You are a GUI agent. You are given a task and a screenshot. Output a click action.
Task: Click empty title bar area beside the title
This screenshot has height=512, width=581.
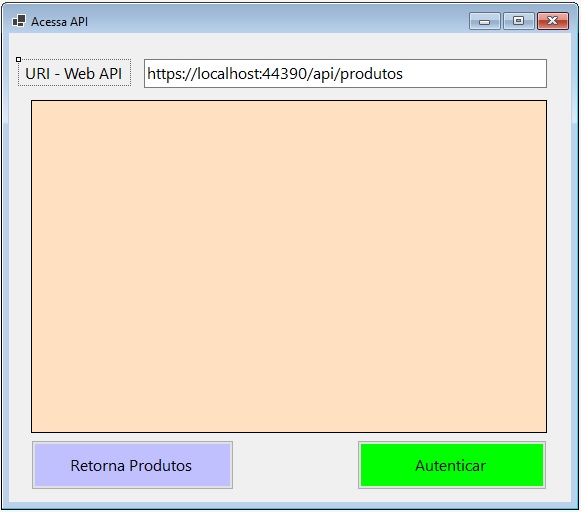tap(278, 21)
